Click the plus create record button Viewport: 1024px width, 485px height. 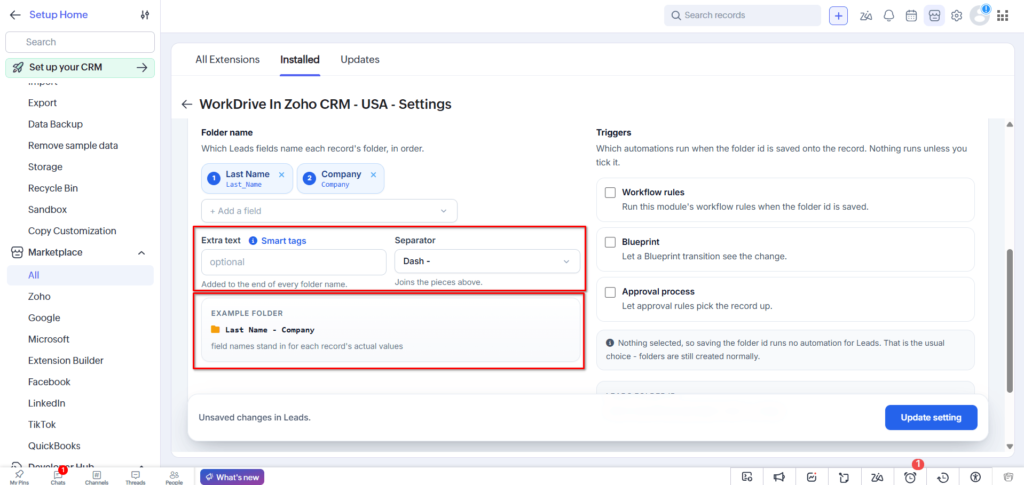point(839,16)
